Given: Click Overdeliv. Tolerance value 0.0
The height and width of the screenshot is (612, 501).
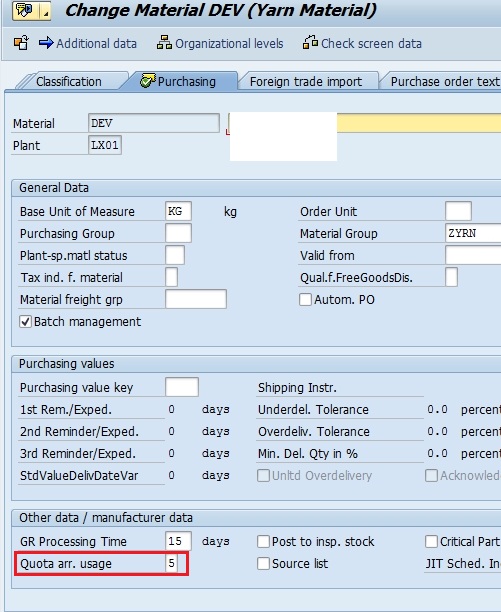Looking at the screenshot, I should (x=437, y=431).
